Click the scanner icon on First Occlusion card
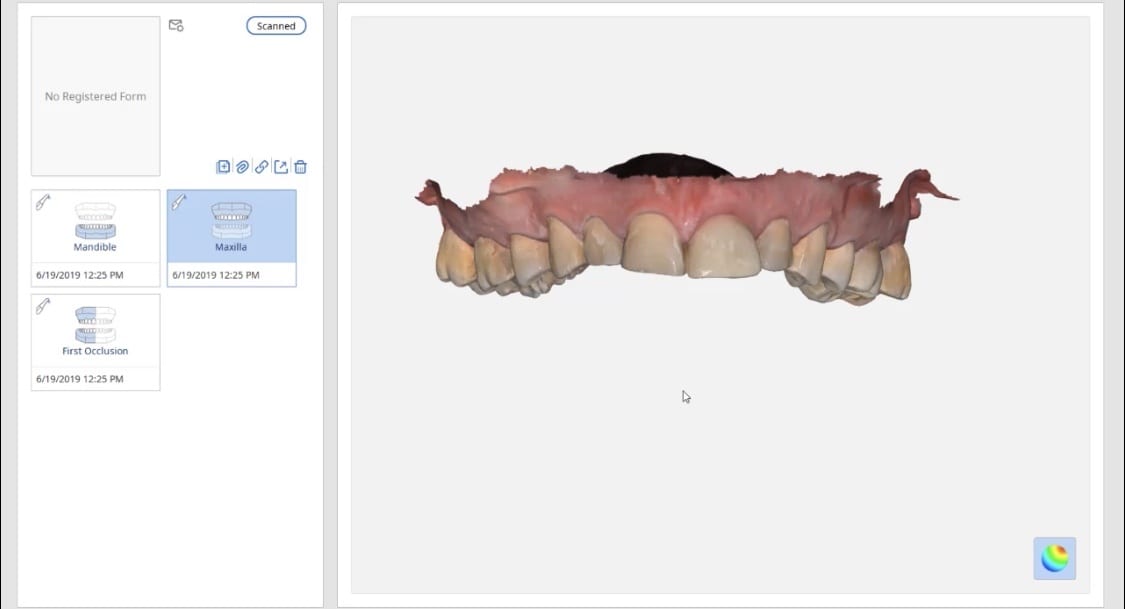The image size is (1125, 609). (43, 306)
